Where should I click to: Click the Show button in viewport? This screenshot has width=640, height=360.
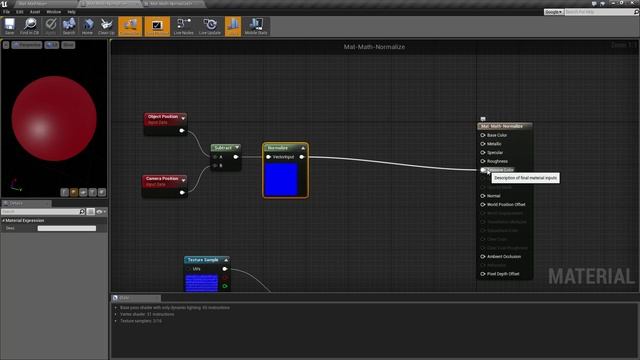pyautogui.click(x=68, y=45)
